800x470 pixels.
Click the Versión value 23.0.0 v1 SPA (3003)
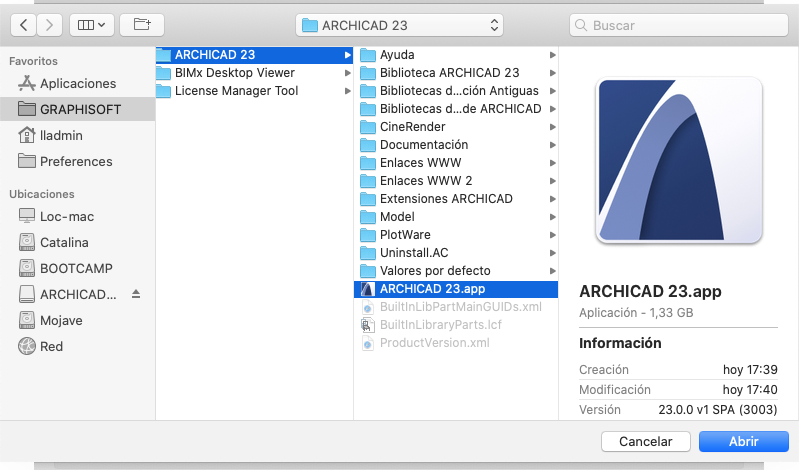pyautogui.click(x=718, y=409)
